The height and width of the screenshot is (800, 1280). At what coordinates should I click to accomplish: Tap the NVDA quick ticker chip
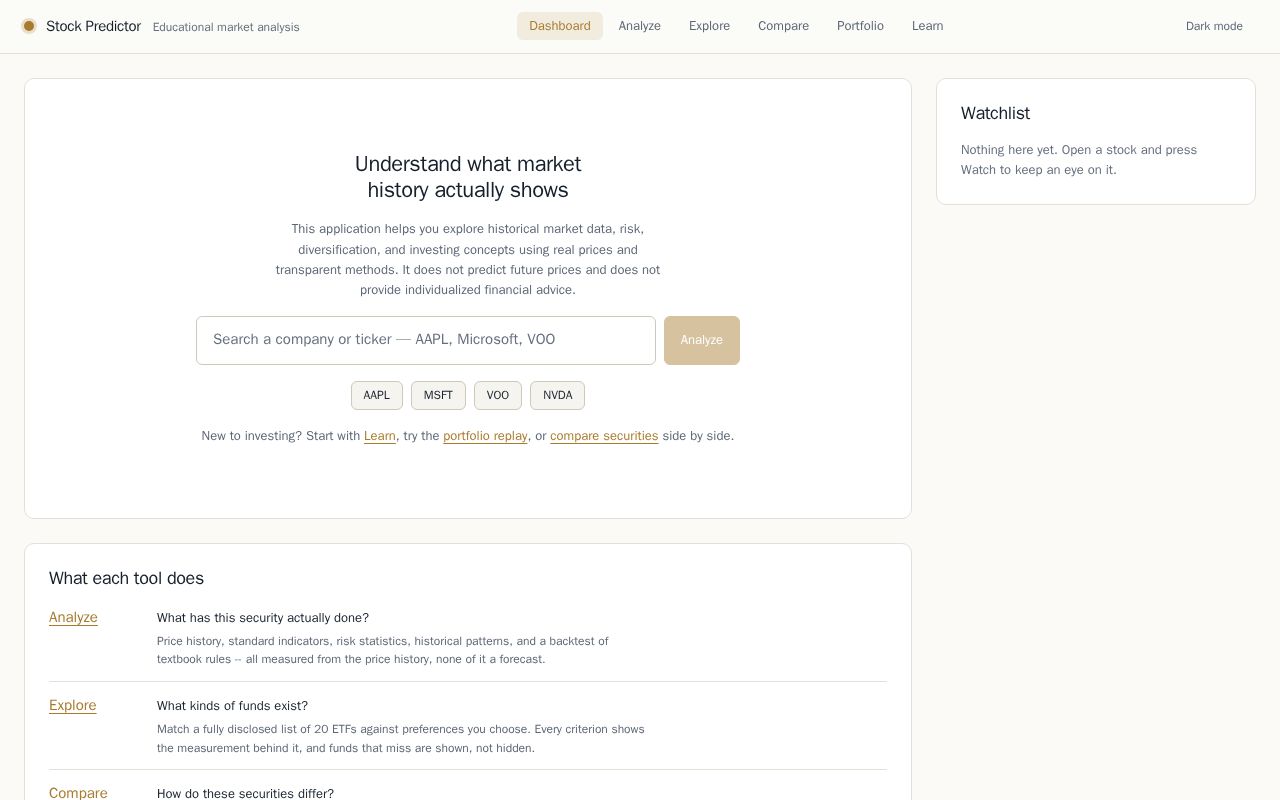pos(557,395)
